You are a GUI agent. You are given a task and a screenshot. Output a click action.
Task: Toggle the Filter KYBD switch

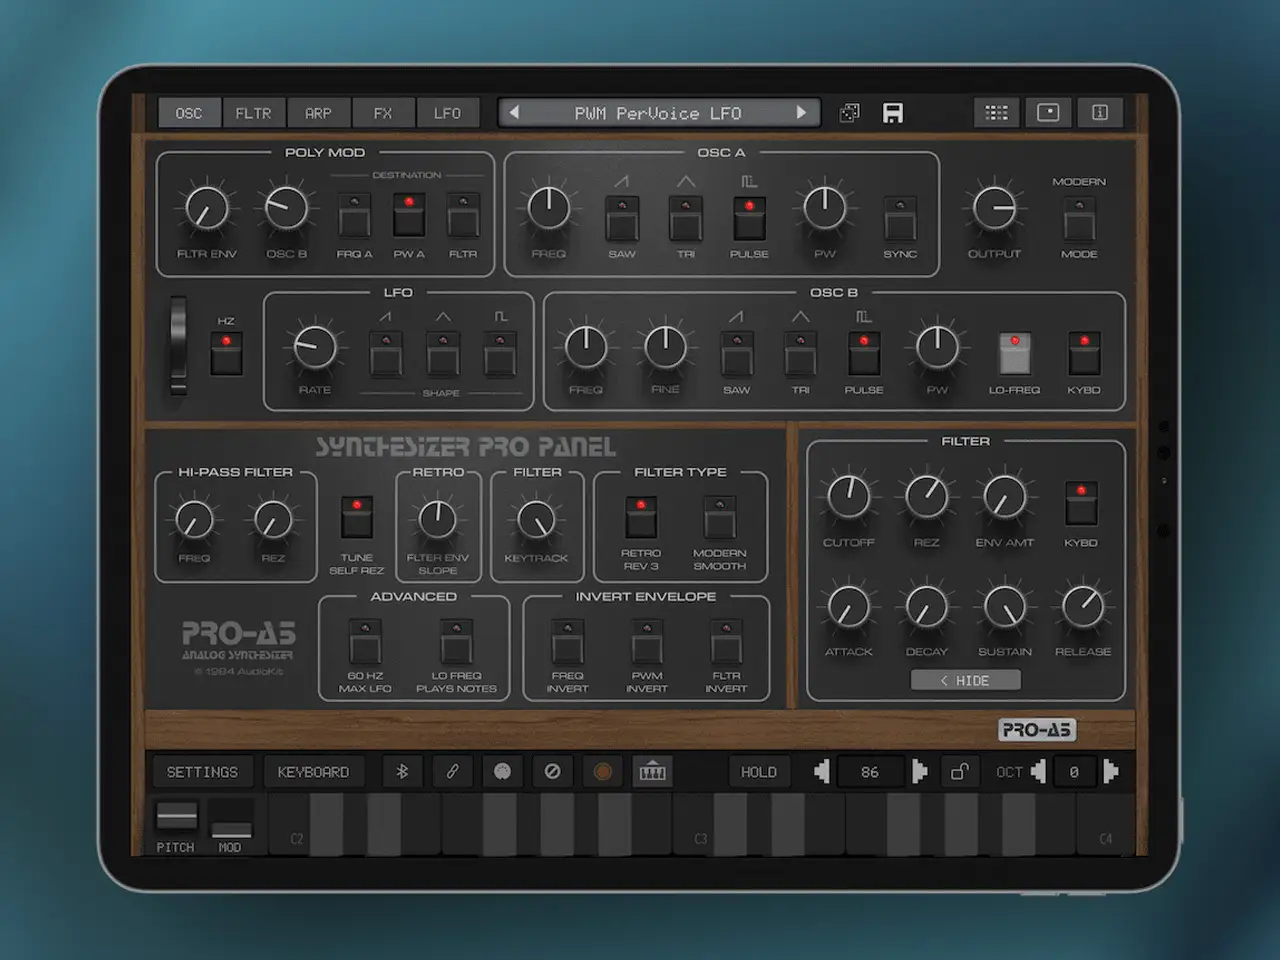(x=1081, y=503)
